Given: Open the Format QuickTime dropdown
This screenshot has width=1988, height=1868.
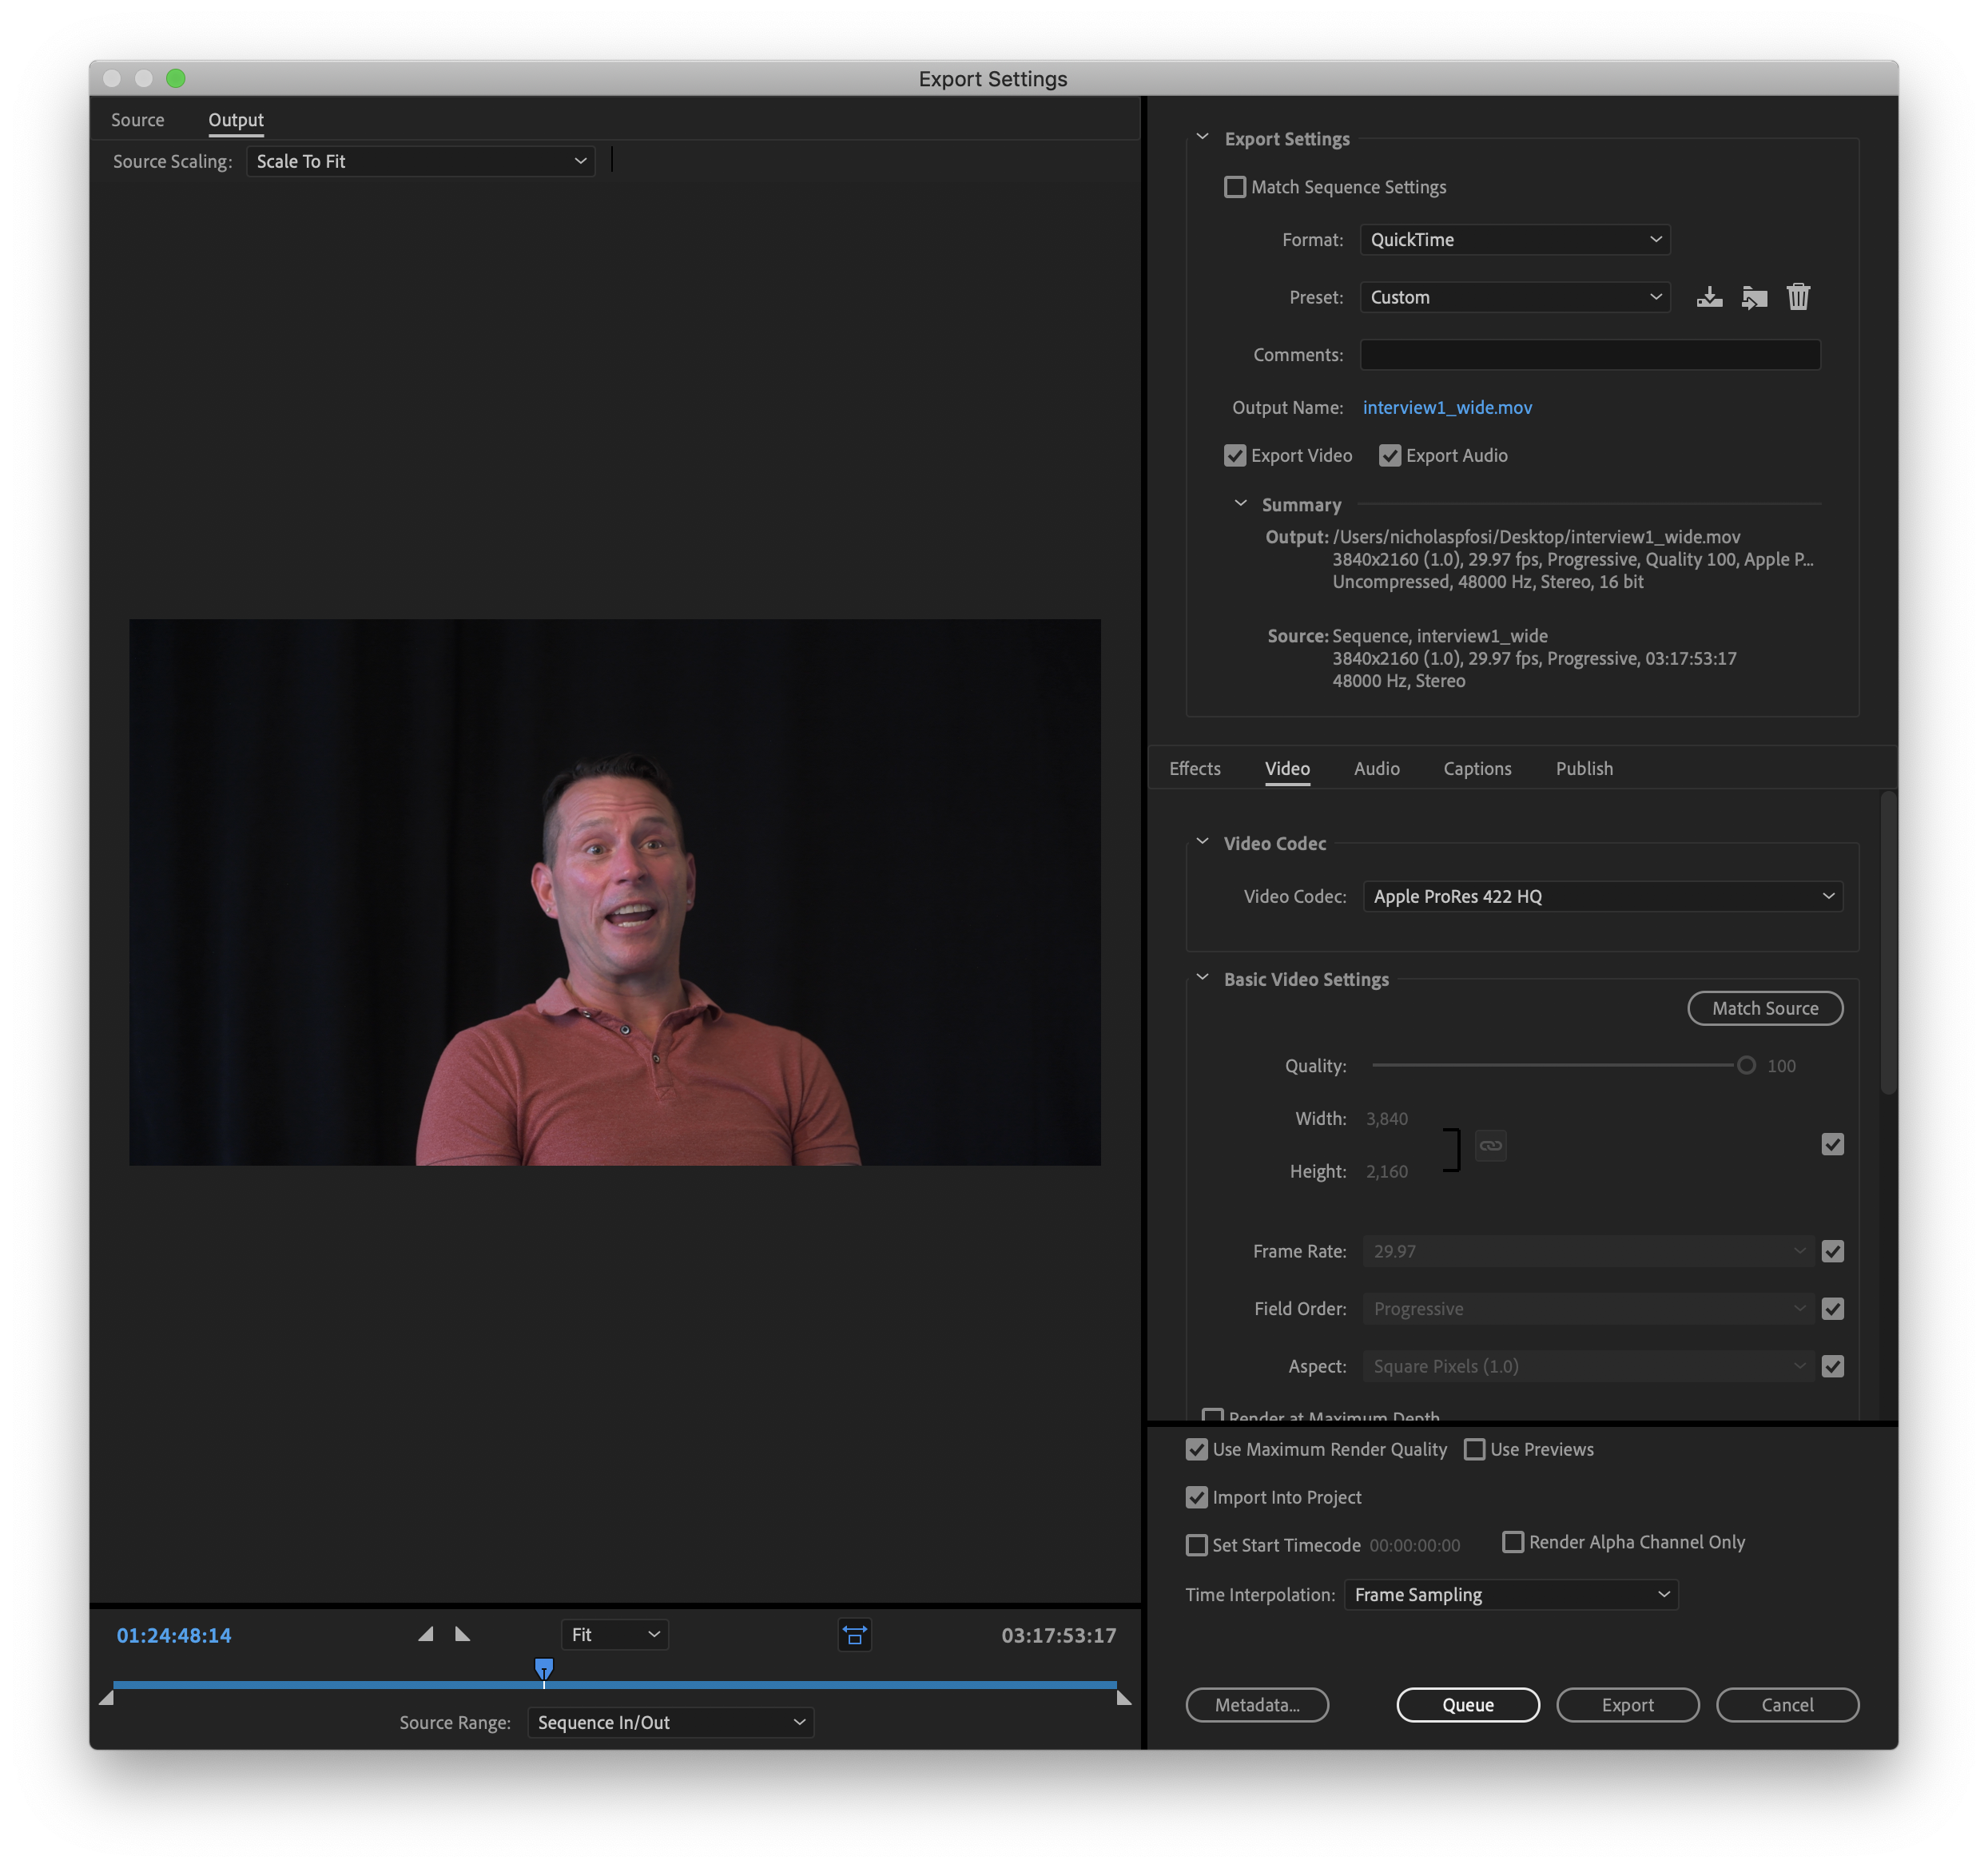Looking at the screenshot, I should tap(1514, 240).
